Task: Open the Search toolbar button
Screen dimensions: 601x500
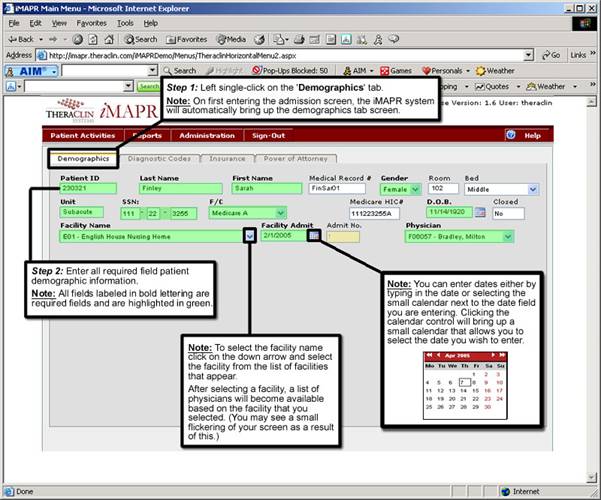Action: click(x=140, y=39)
